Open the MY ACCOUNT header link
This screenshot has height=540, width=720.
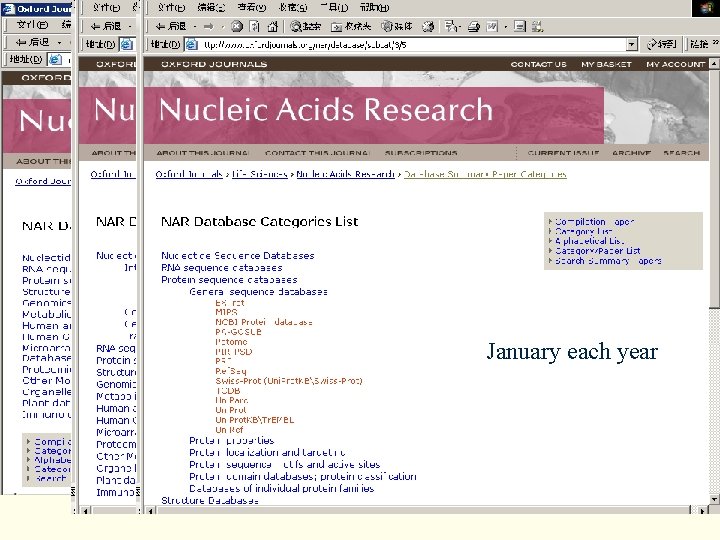click(x=675, y=64)
